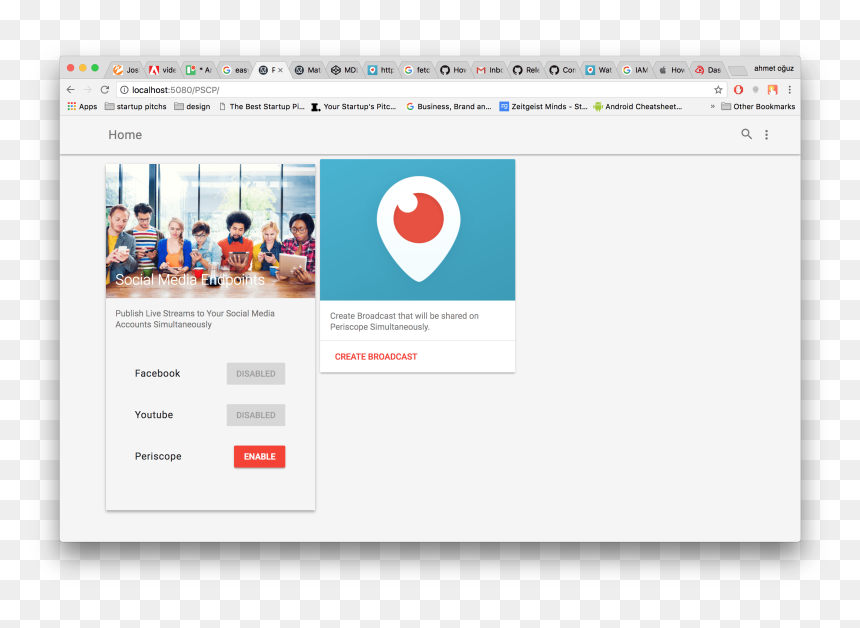Click the Home title text

[x=125, y=135]
